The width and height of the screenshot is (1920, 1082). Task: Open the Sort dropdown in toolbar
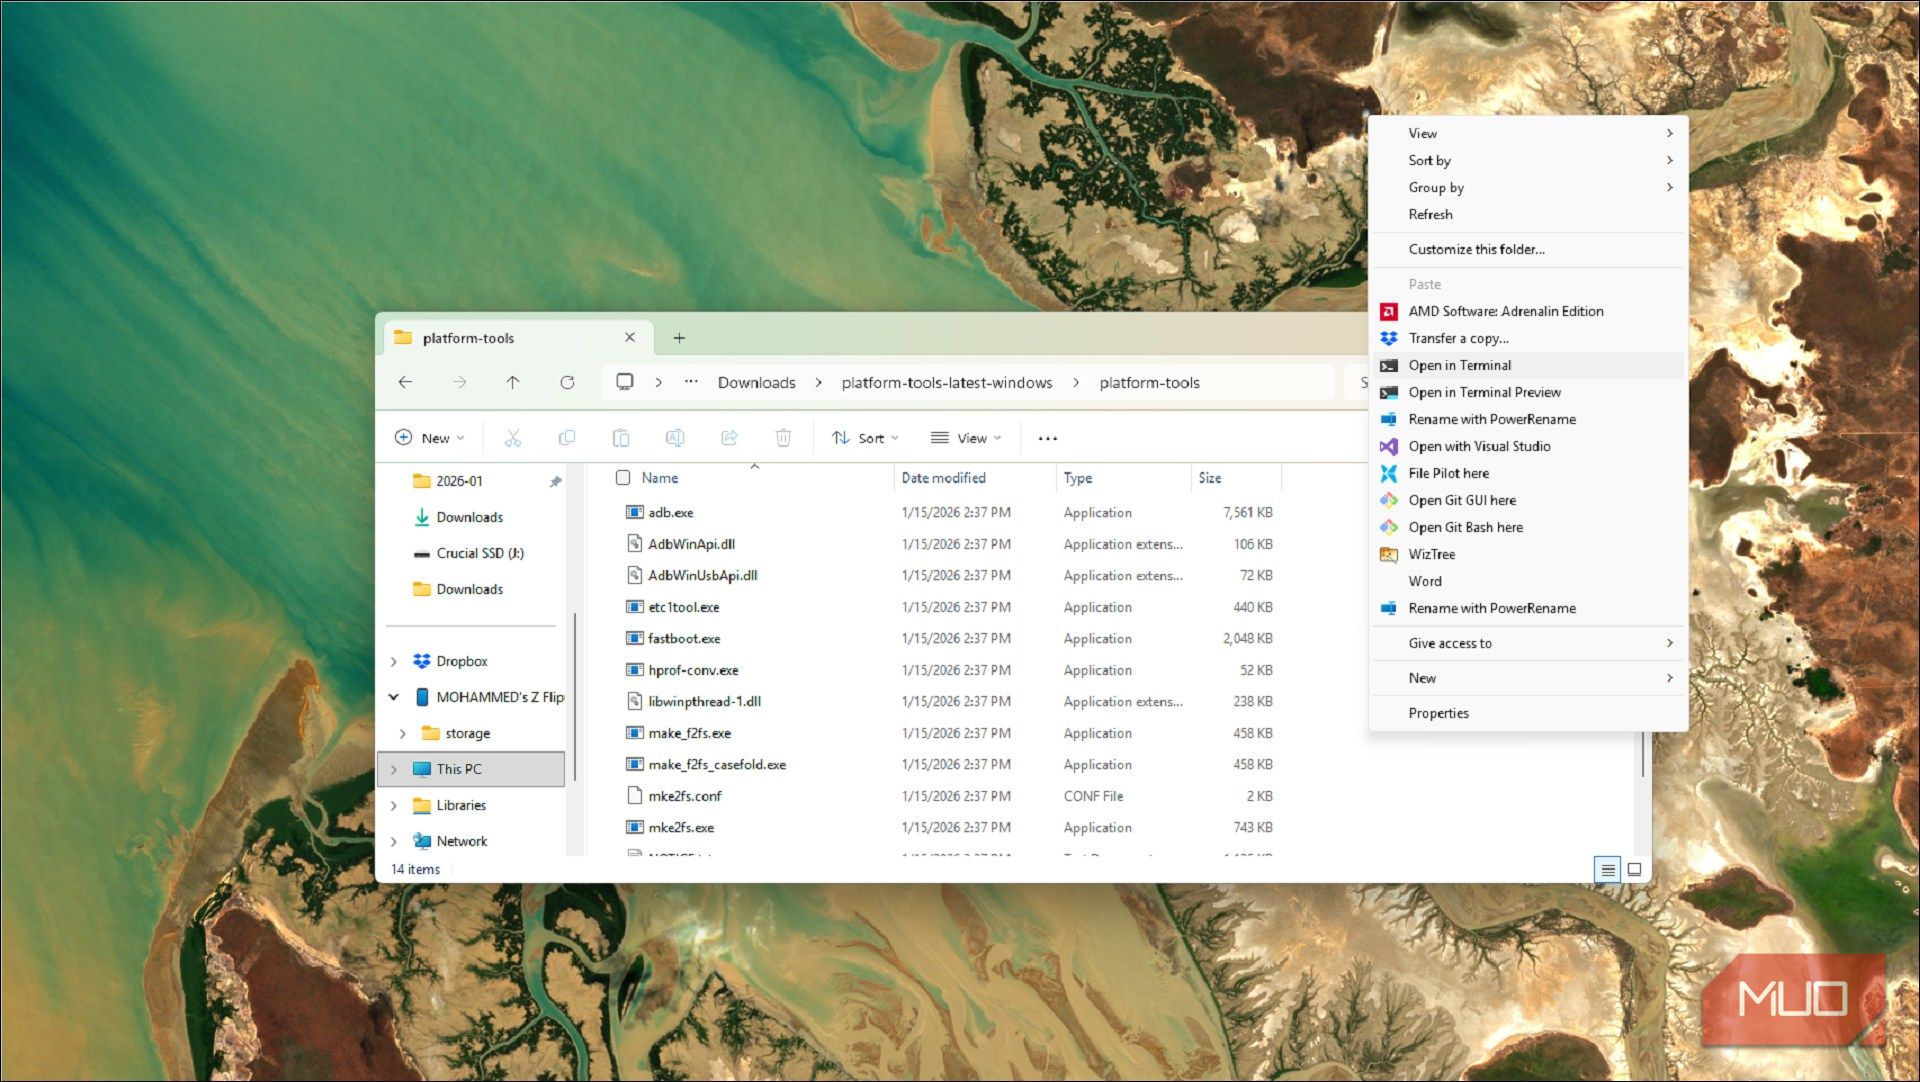click(865, 438)
